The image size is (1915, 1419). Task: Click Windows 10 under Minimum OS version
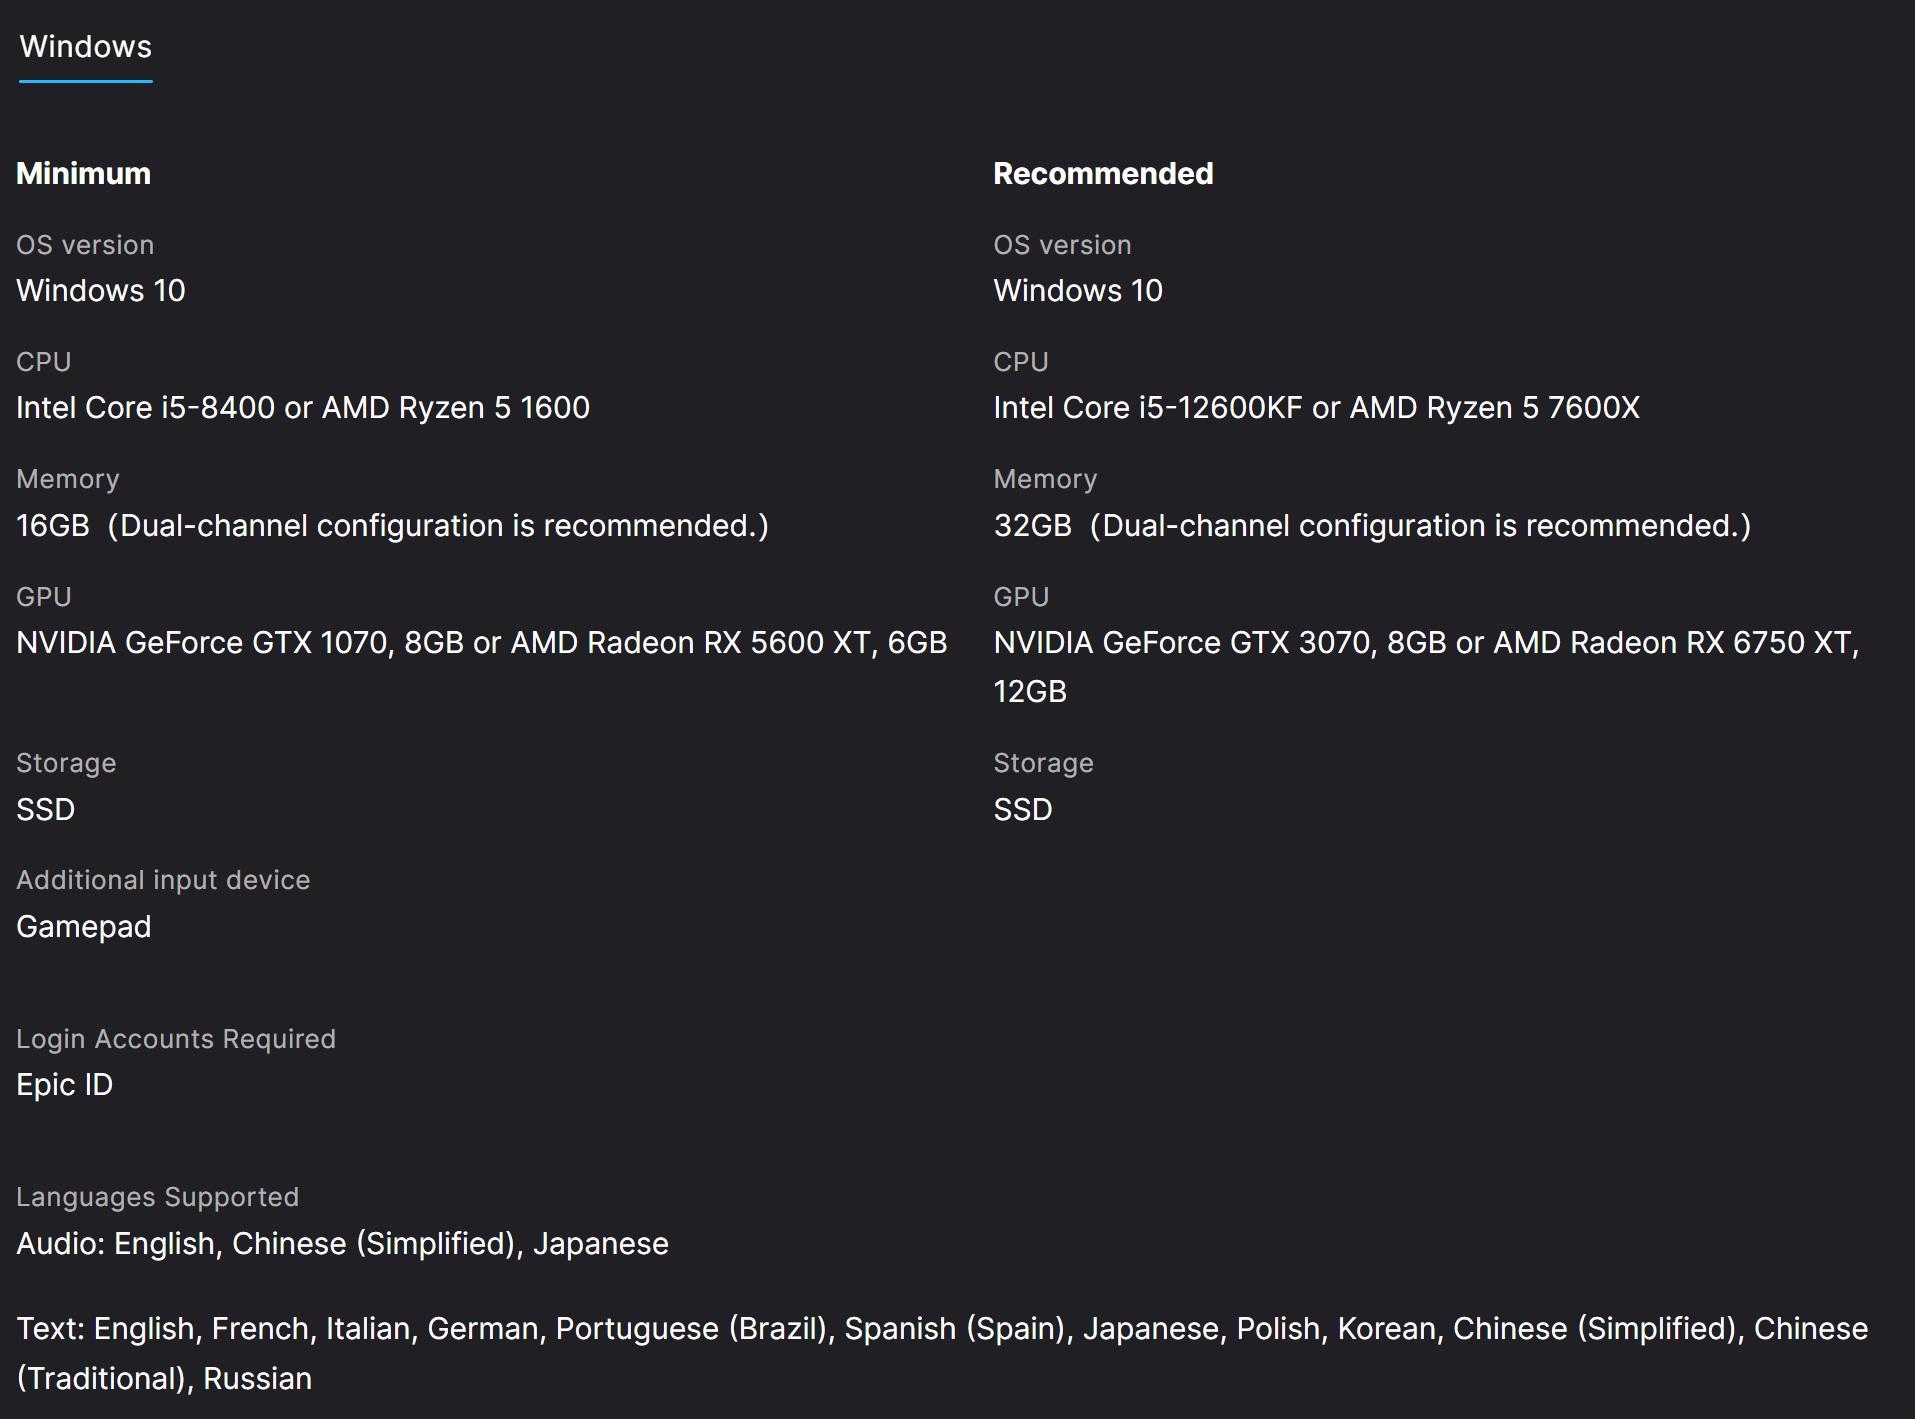point(100,291)
